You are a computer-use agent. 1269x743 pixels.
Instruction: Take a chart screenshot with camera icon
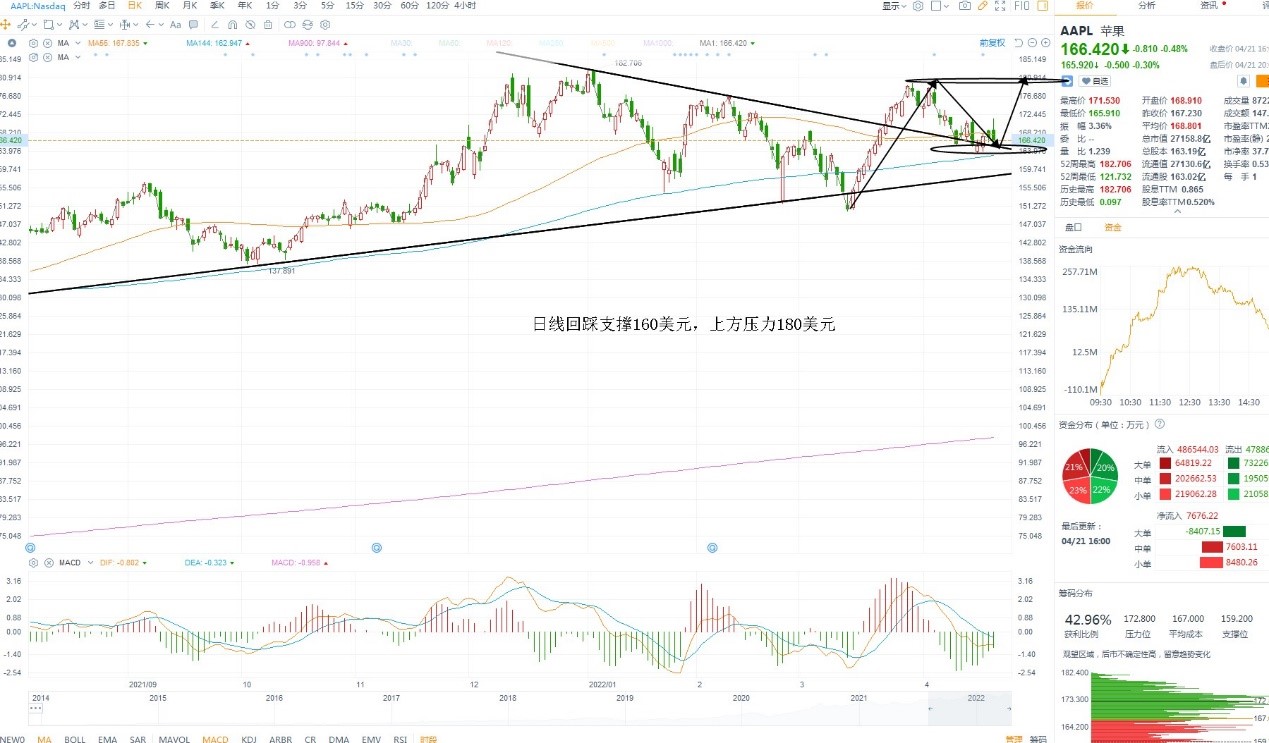[x=965, y=6]
